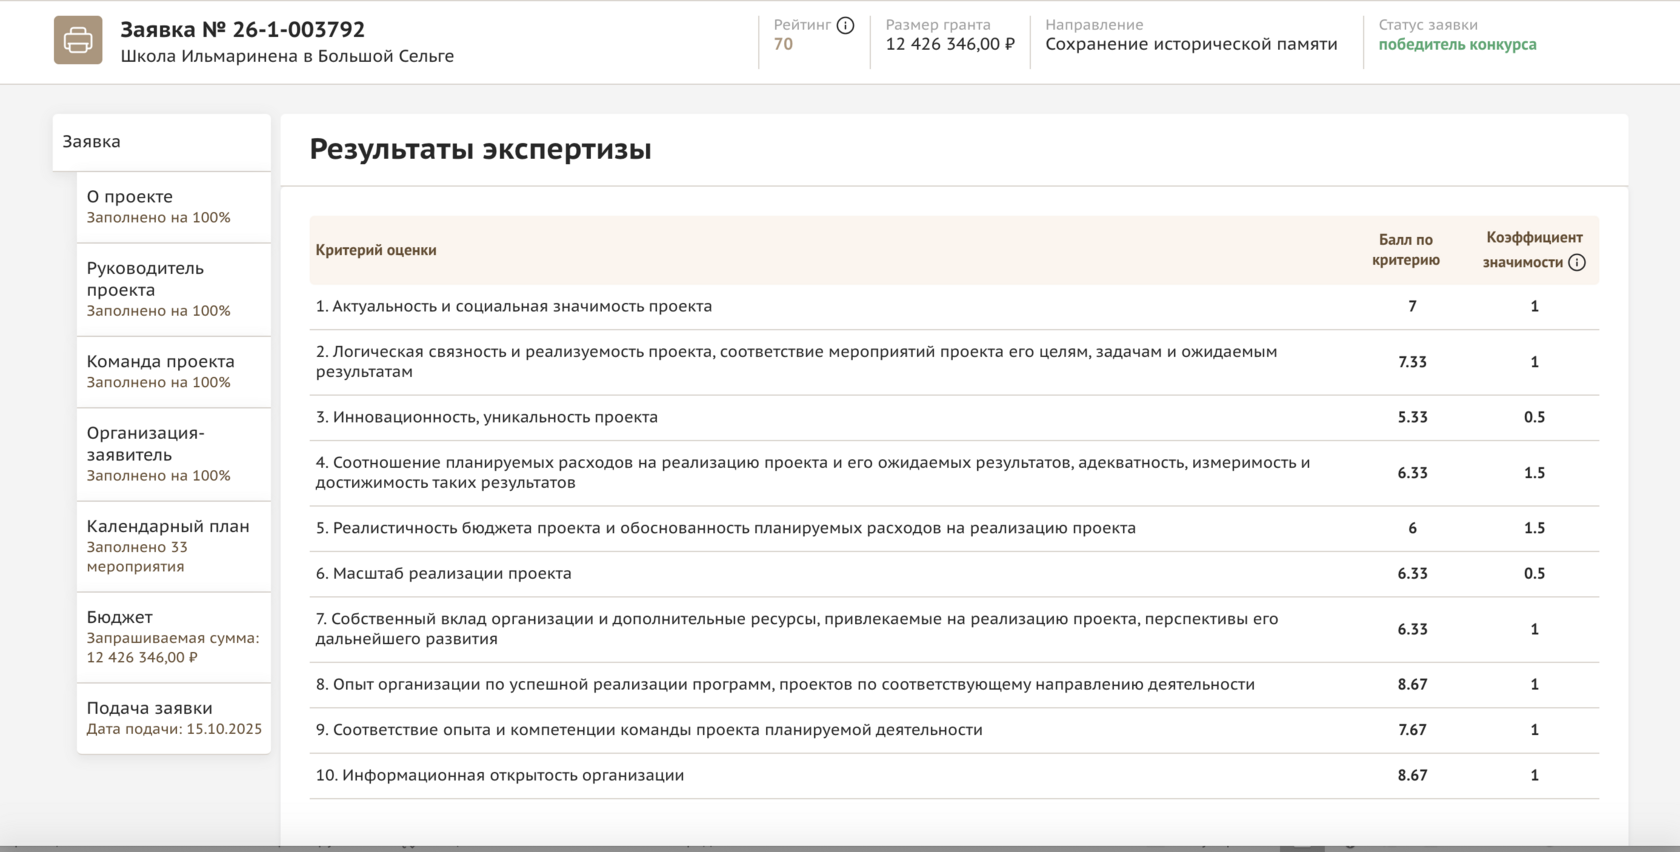The height and width of the screenshot is (852, 1680).
Task: Click coefficient 0.5 in the Инновационность row
Action: pyautogui.click(x=1534, y=417)
